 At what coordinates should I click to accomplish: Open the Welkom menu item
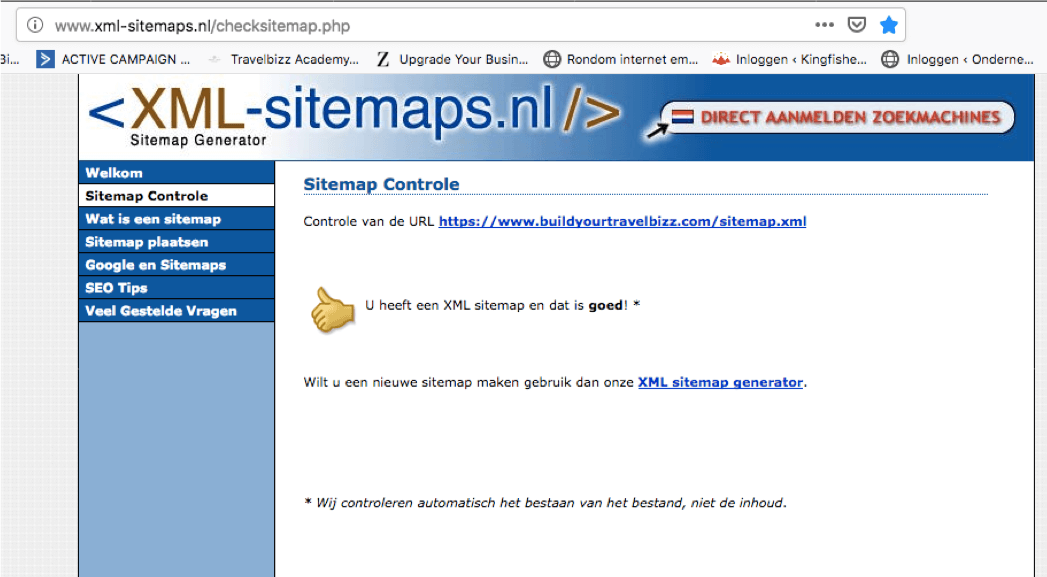click(x=176, y=172)
